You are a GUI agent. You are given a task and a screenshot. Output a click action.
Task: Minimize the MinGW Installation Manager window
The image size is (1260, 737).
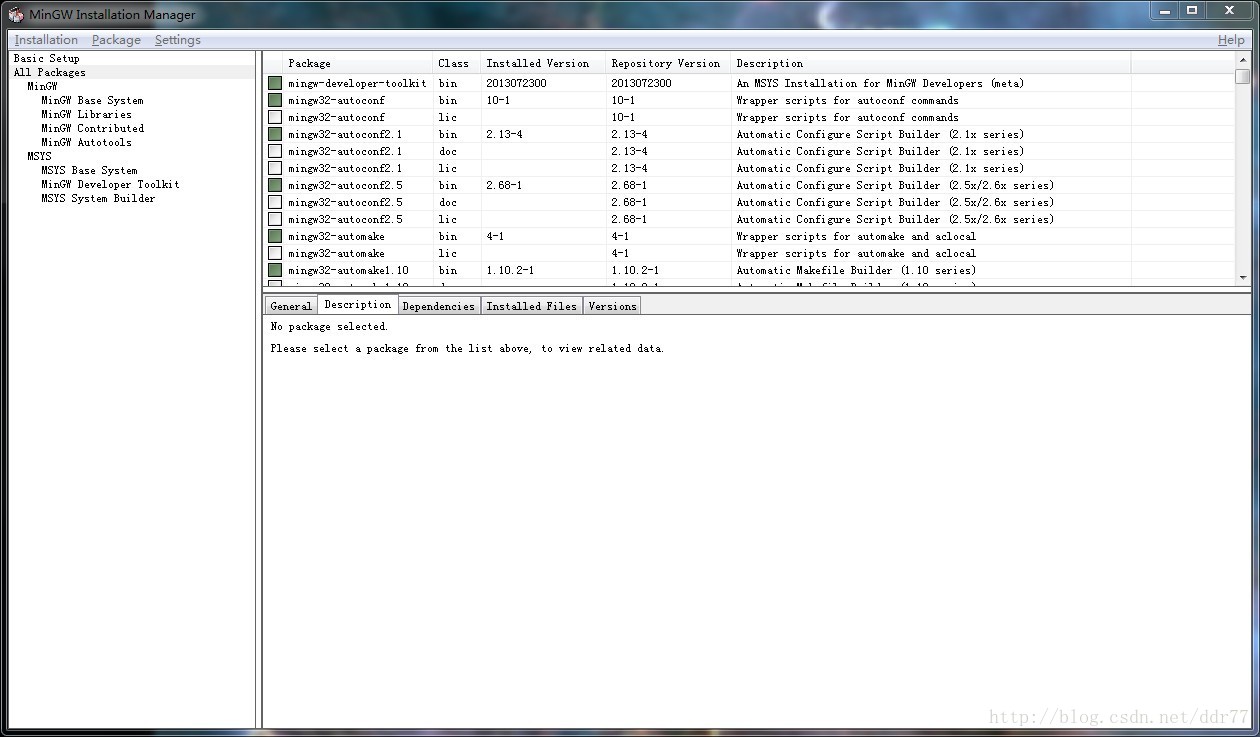coord(1164,10)
